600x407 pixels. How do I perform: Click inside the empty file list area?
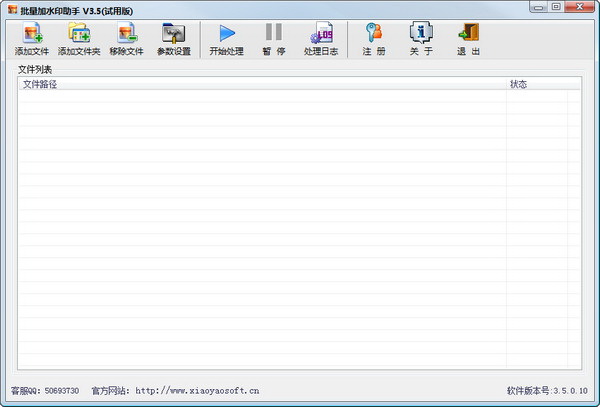pos(260,230)
